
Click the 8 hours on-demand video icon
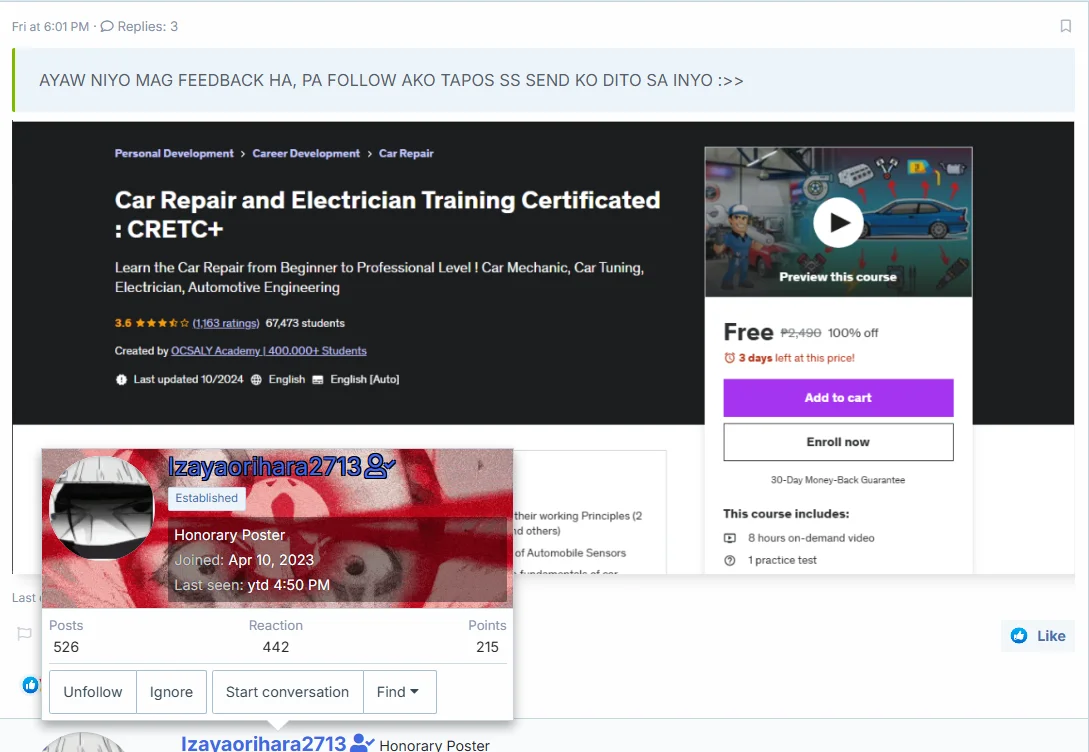[730, 538]
